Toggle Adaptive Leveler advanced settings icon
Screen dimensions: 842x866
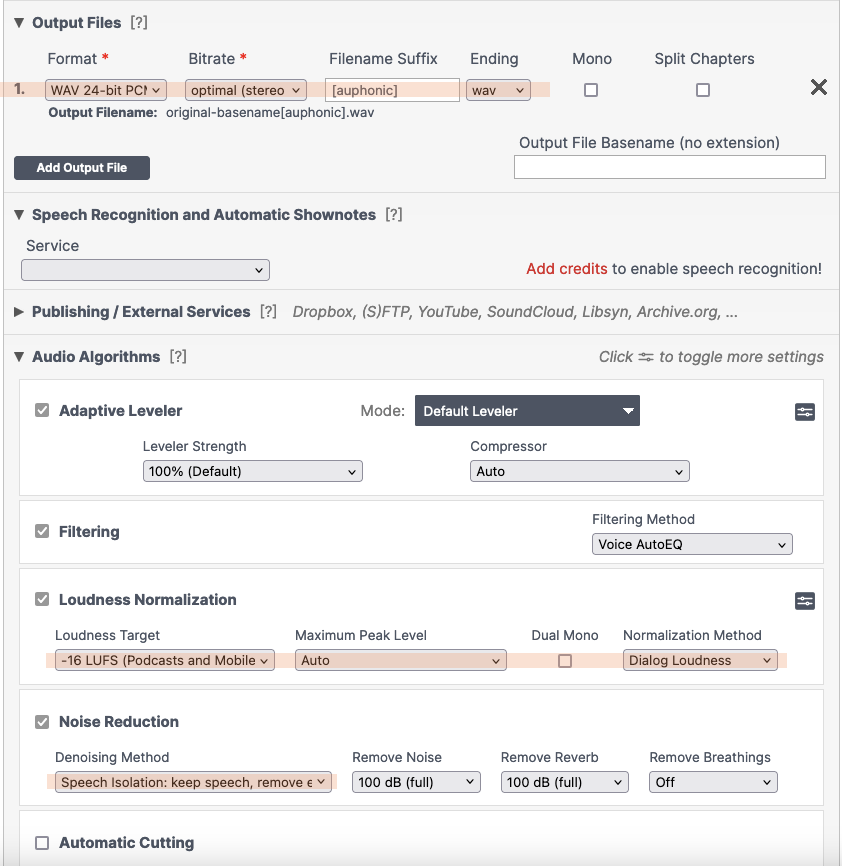coord(804,412)
